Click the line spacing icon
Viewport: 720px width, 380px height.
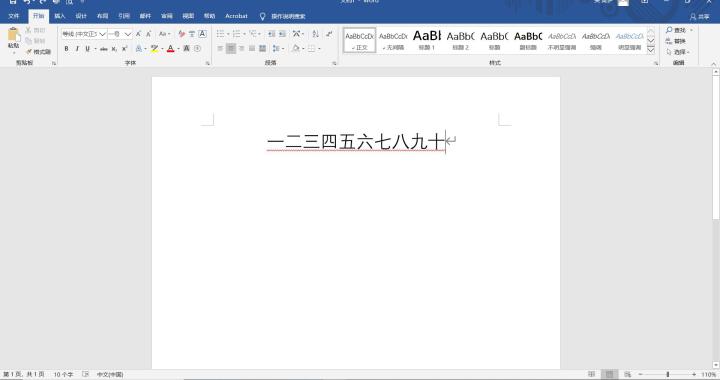click(x=275, y=48)
